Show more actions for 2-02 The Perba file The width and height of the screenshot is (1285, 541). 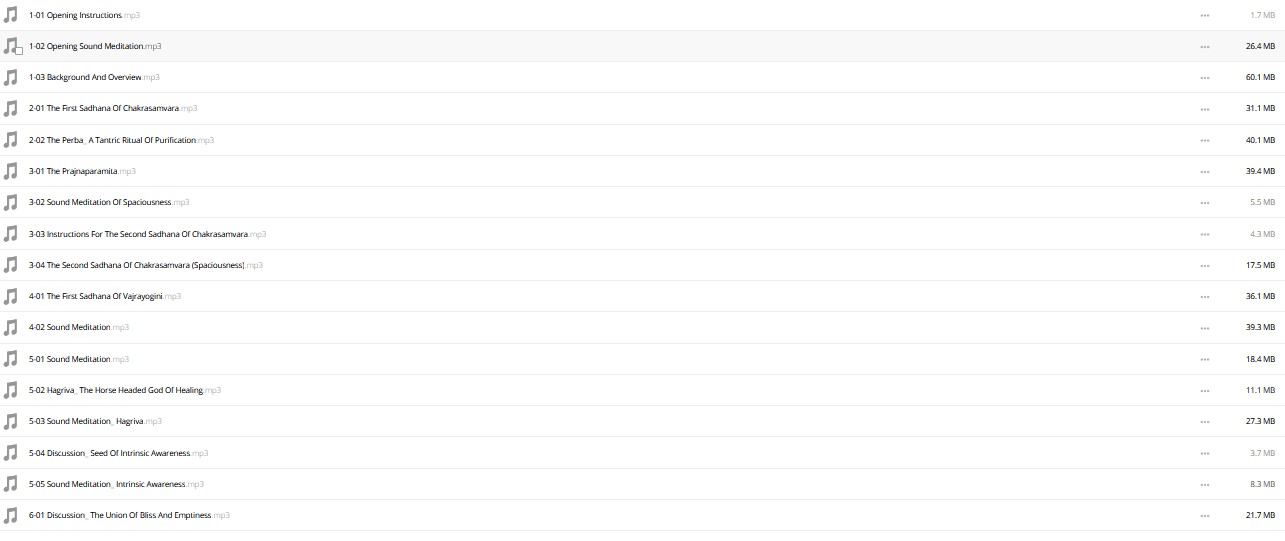coord(1204,140)
